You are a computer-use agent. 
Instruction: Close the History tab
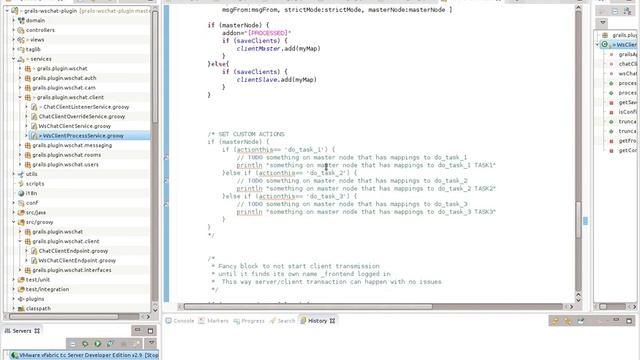pos(332,321)
